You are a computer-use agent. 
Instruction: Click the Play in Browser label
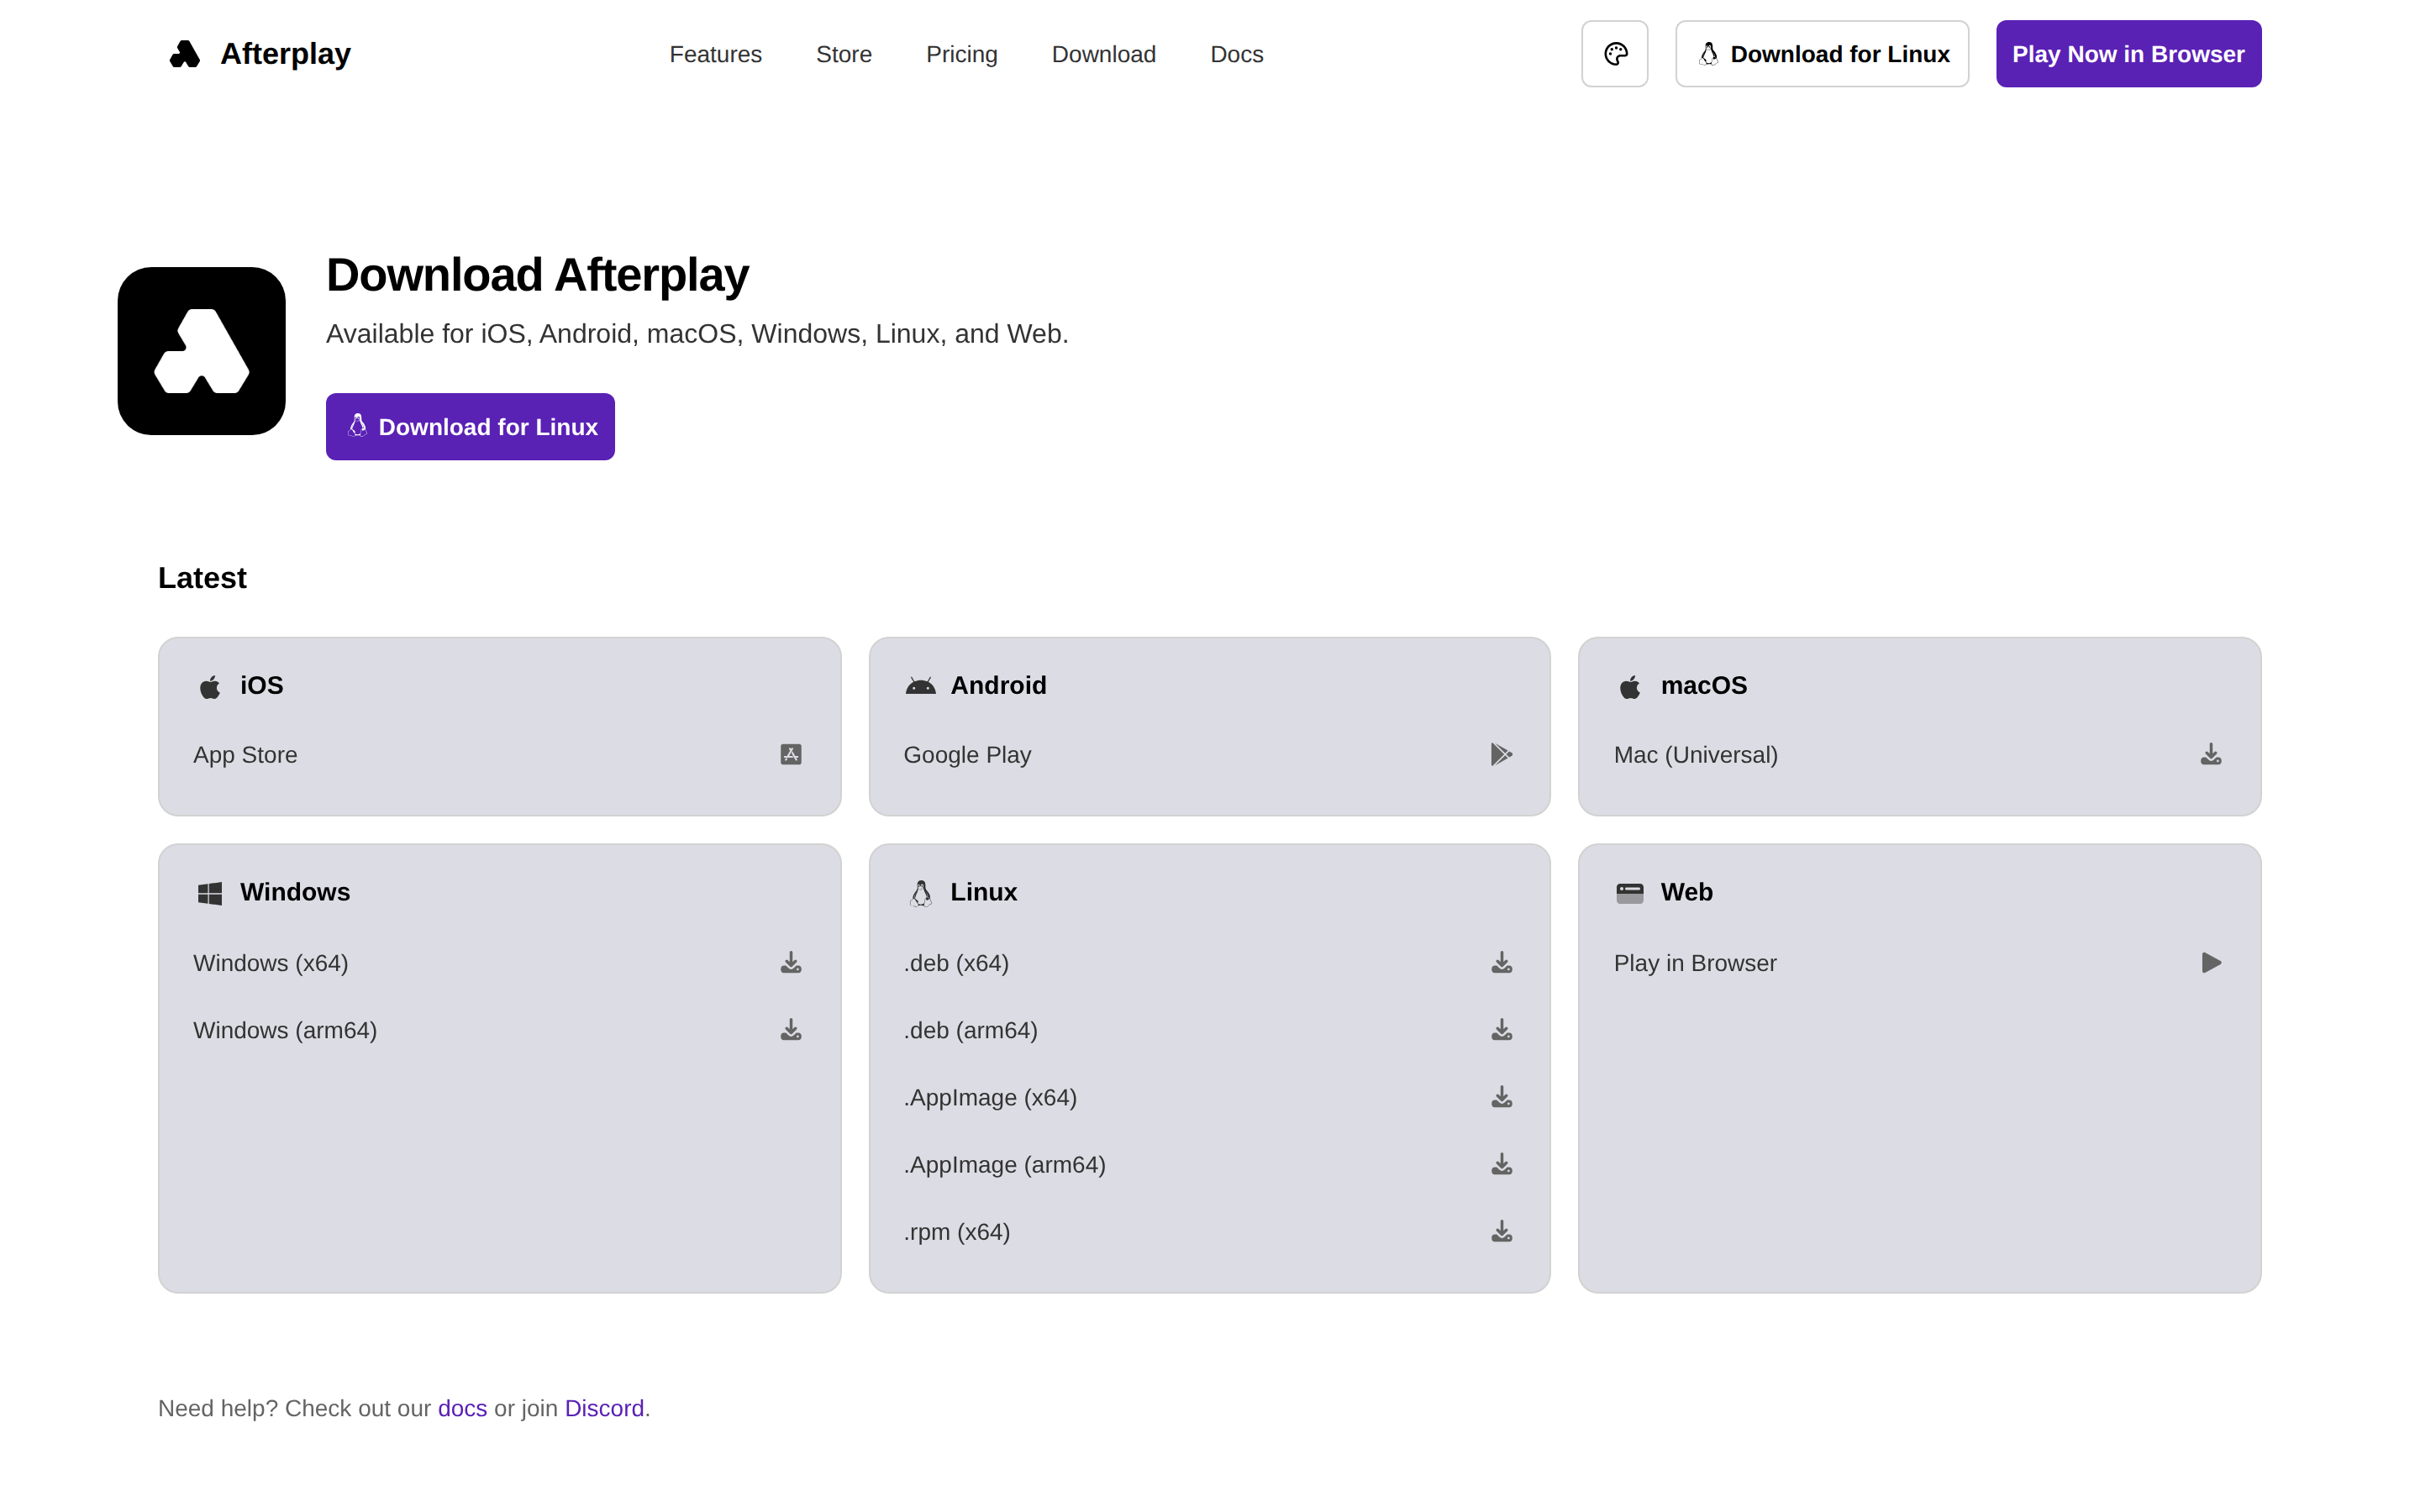point(1695,963)
